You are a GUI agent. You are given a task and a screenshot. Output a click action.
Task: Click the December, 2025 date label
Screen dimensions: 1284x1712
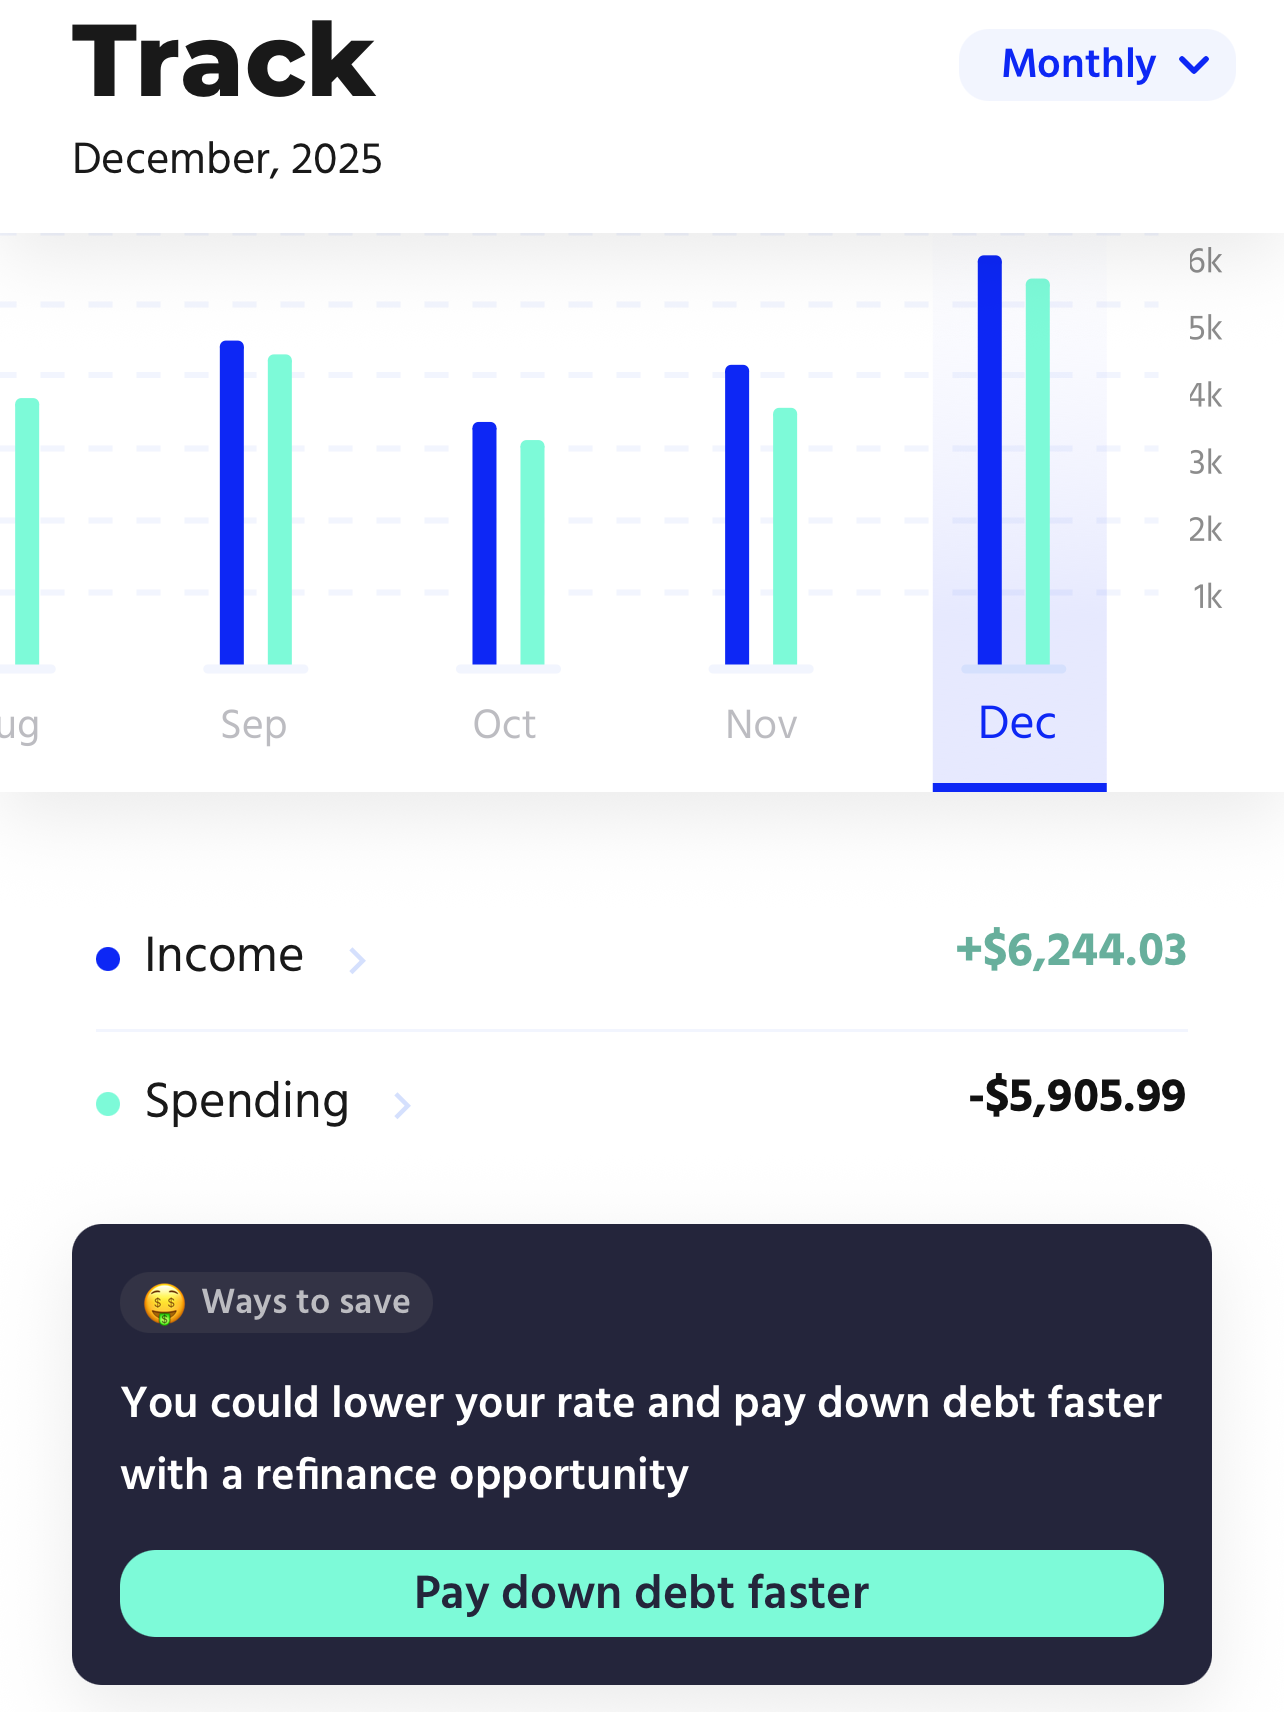click(x=227, y=158)
